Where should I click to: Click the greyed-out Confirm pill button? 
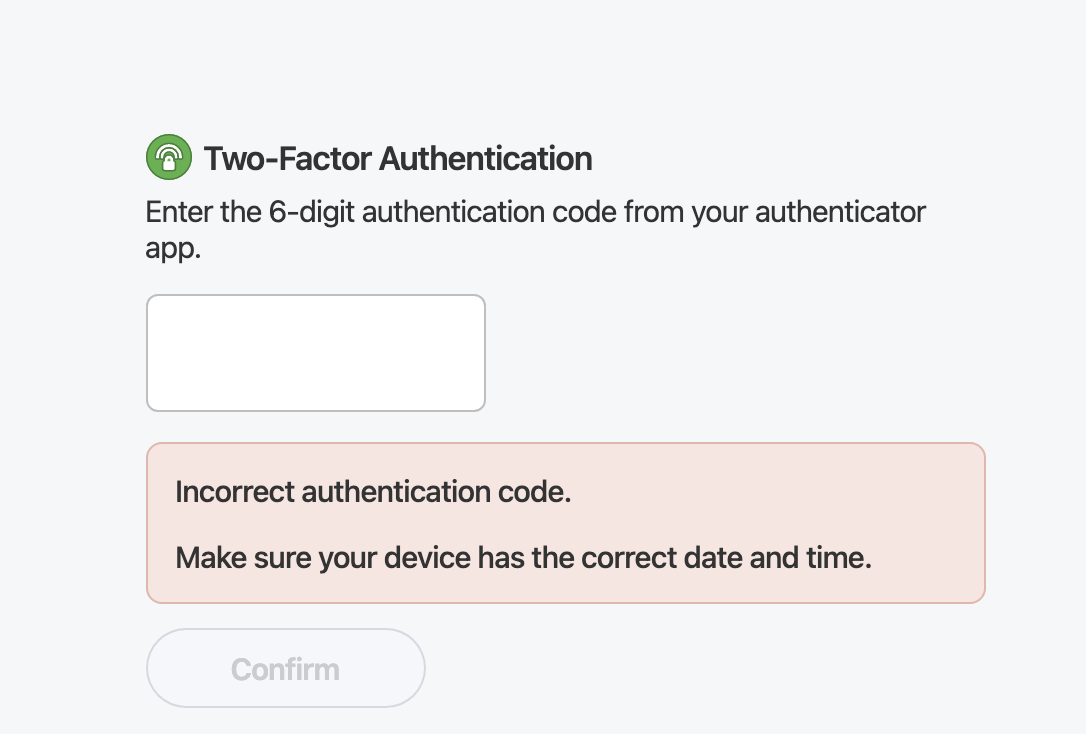coord(286,669)
